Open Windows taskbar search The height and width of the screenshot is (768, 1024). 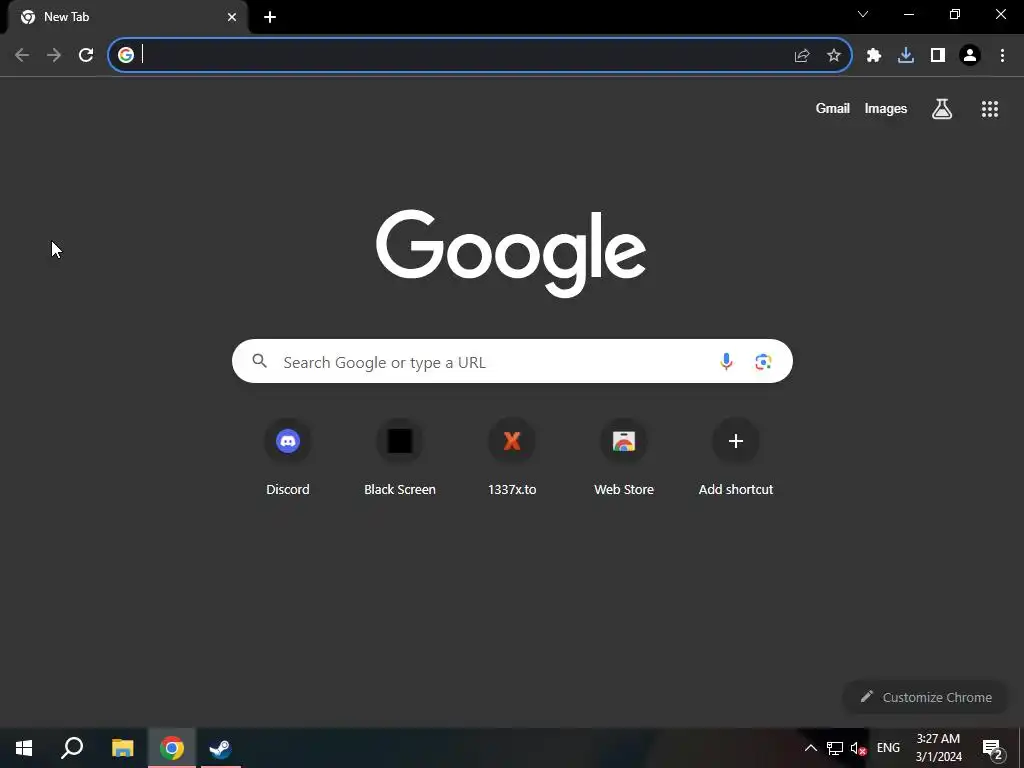coord(72,748)
